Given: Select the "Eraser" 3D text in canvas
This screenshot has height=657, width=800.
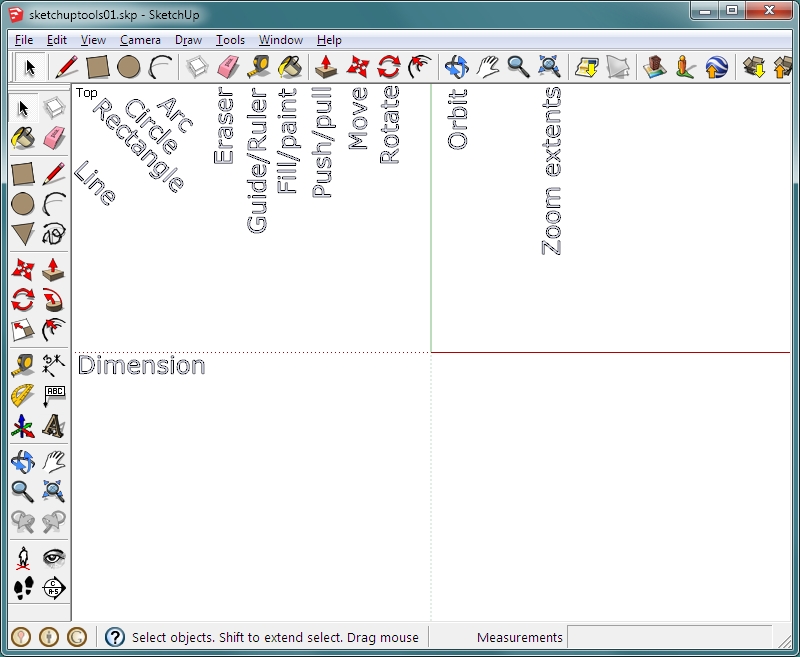Looking at the screenshot, I should click(x=223, y=126).
